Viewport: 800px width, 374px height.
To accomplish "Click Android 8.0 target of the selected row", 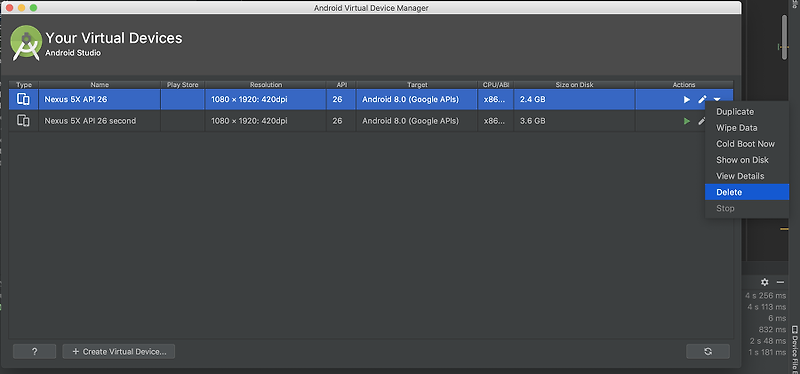I will [x=417, y=99].
